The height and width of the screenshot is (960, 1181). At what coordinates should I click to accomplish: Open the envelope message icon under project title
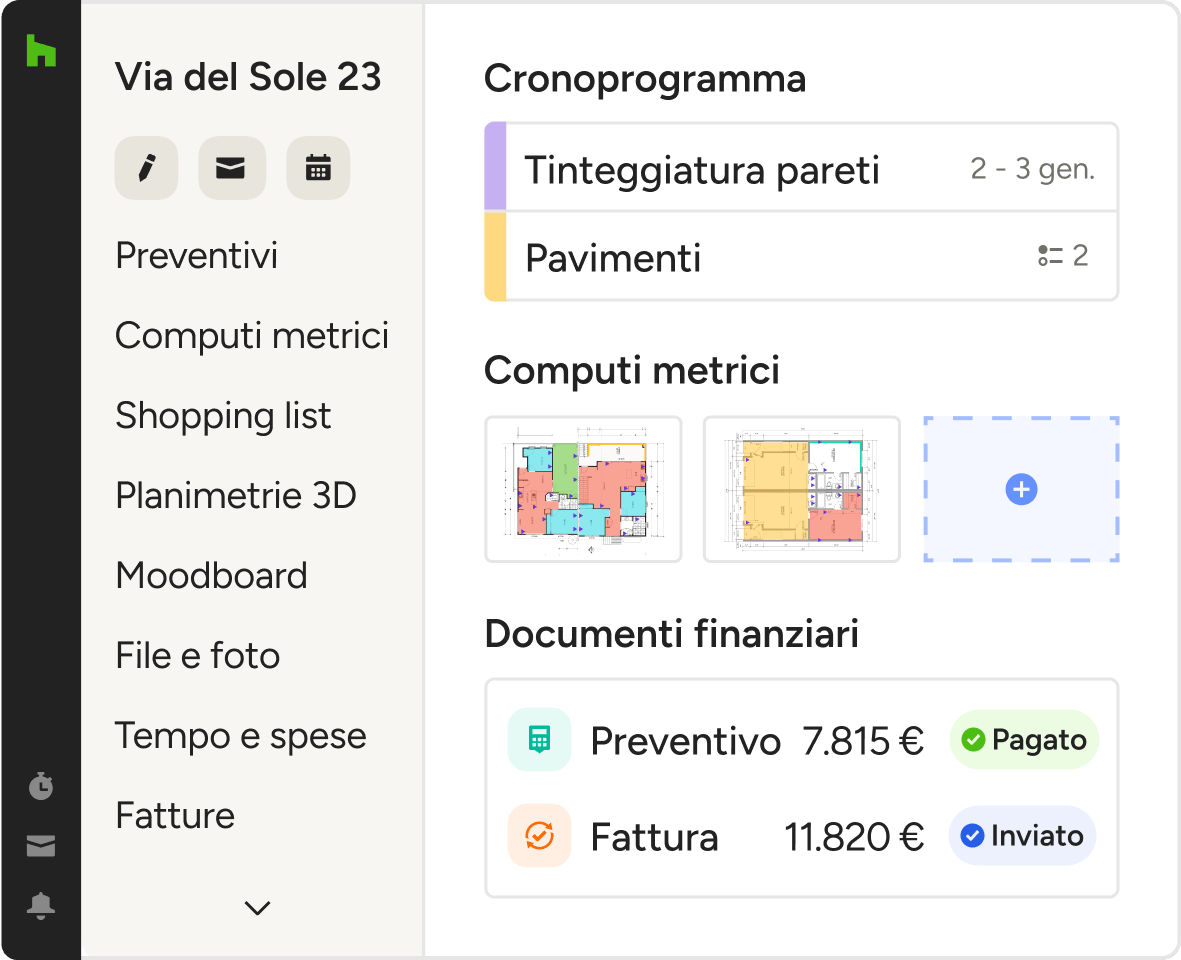click(232, 168)
